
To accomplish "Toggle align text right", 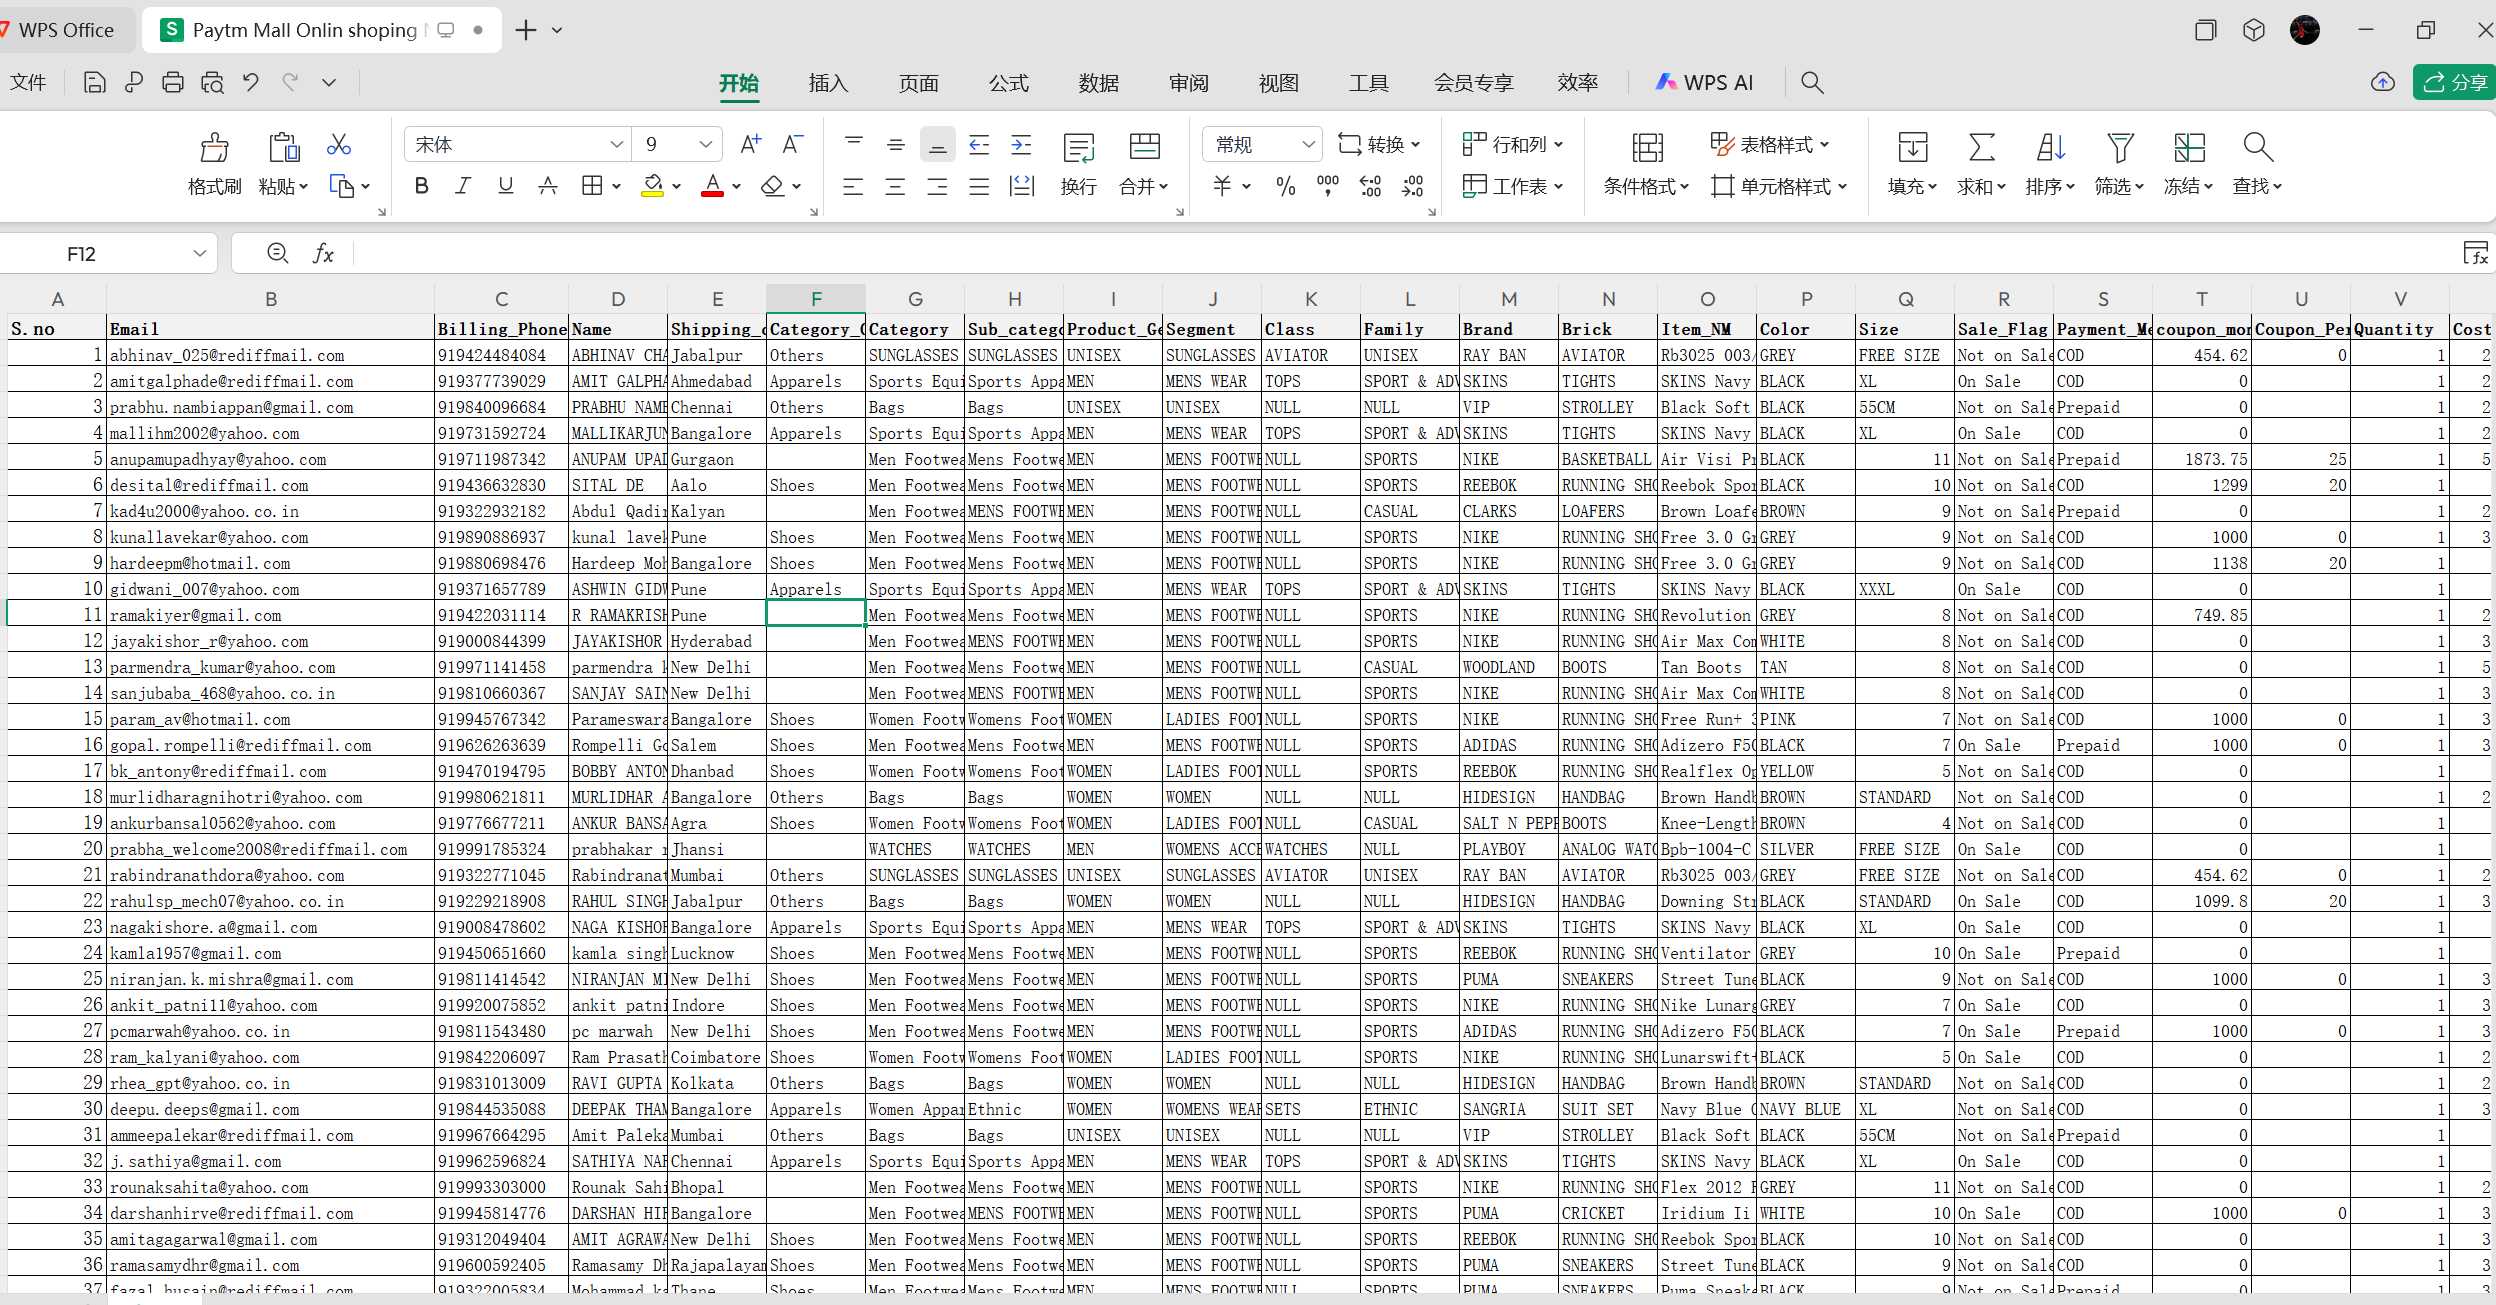I will pyautogui.click(x=937, y=186).
